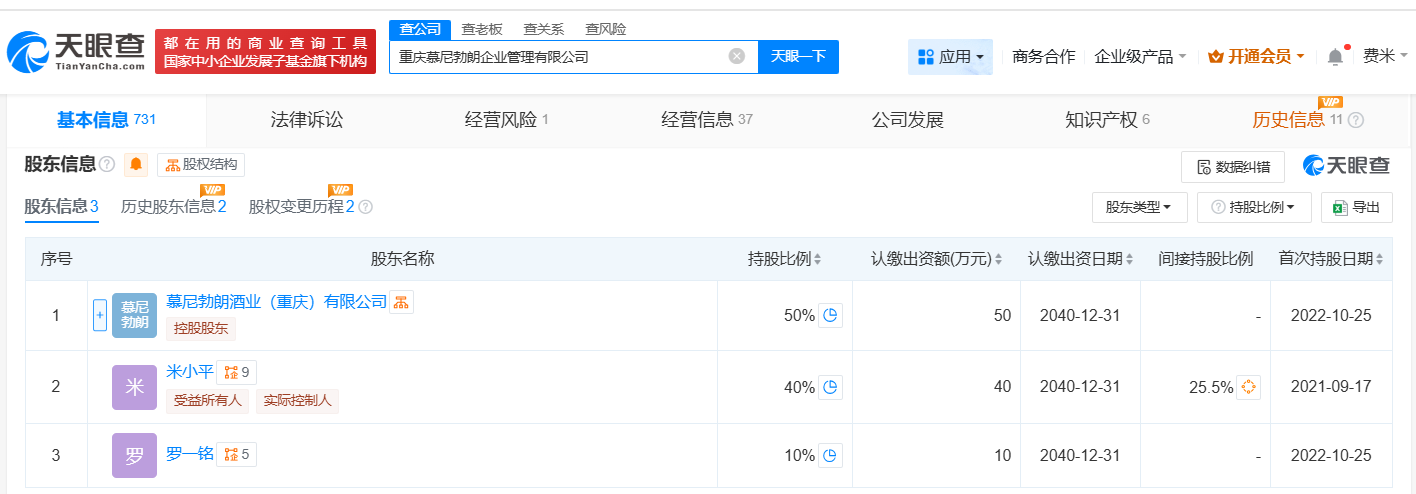This screenshot has width=1416, height=494.
Task: Click the 天眼一下 search button
Action: (798, 57)
